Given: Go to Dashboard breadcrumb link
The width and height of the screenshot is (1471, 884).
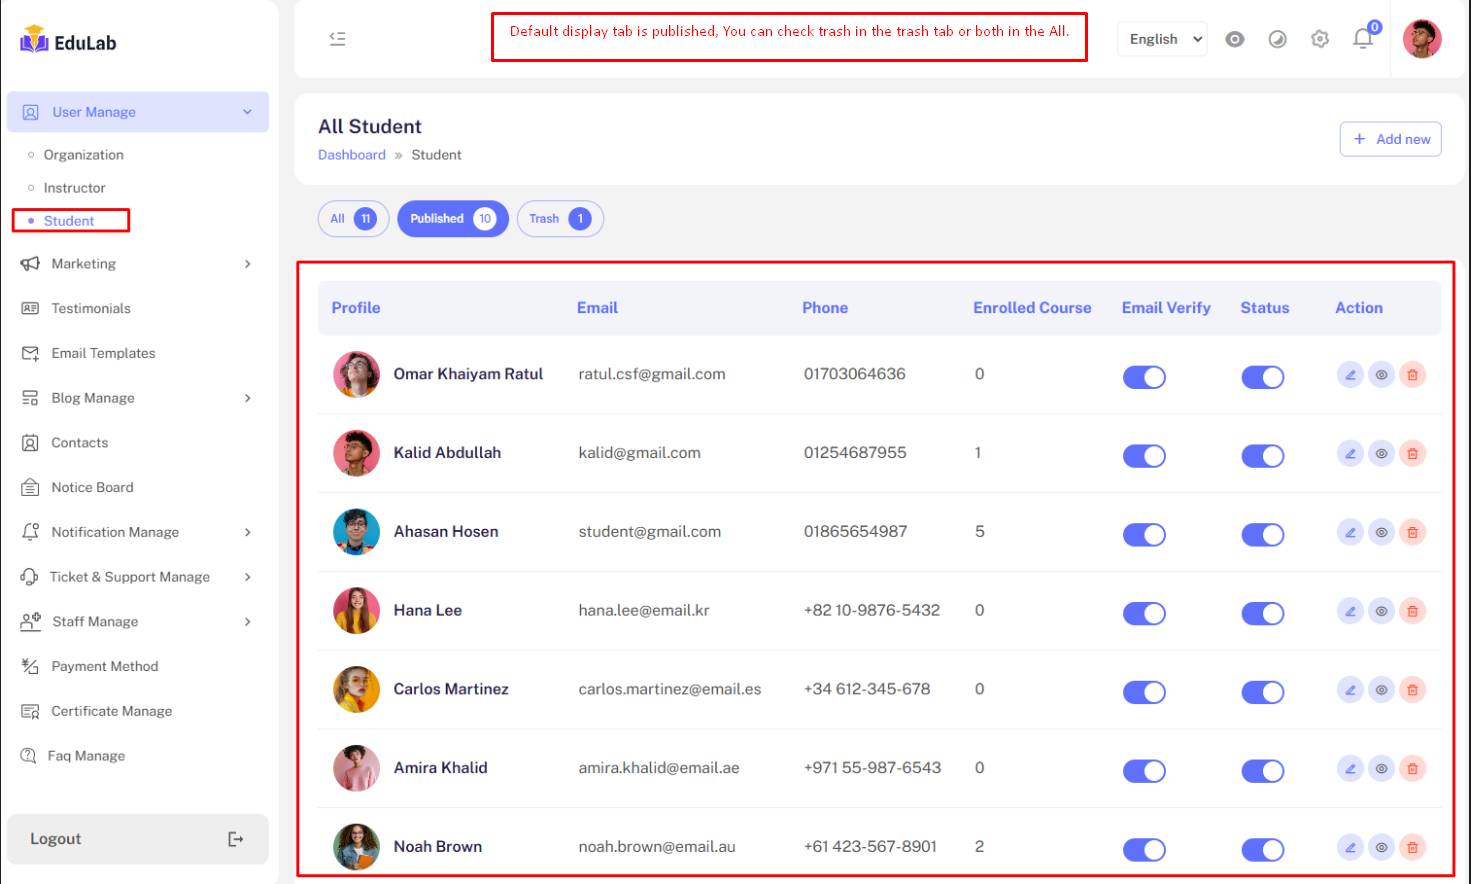Looking at the screenshot, I should 351,155.
